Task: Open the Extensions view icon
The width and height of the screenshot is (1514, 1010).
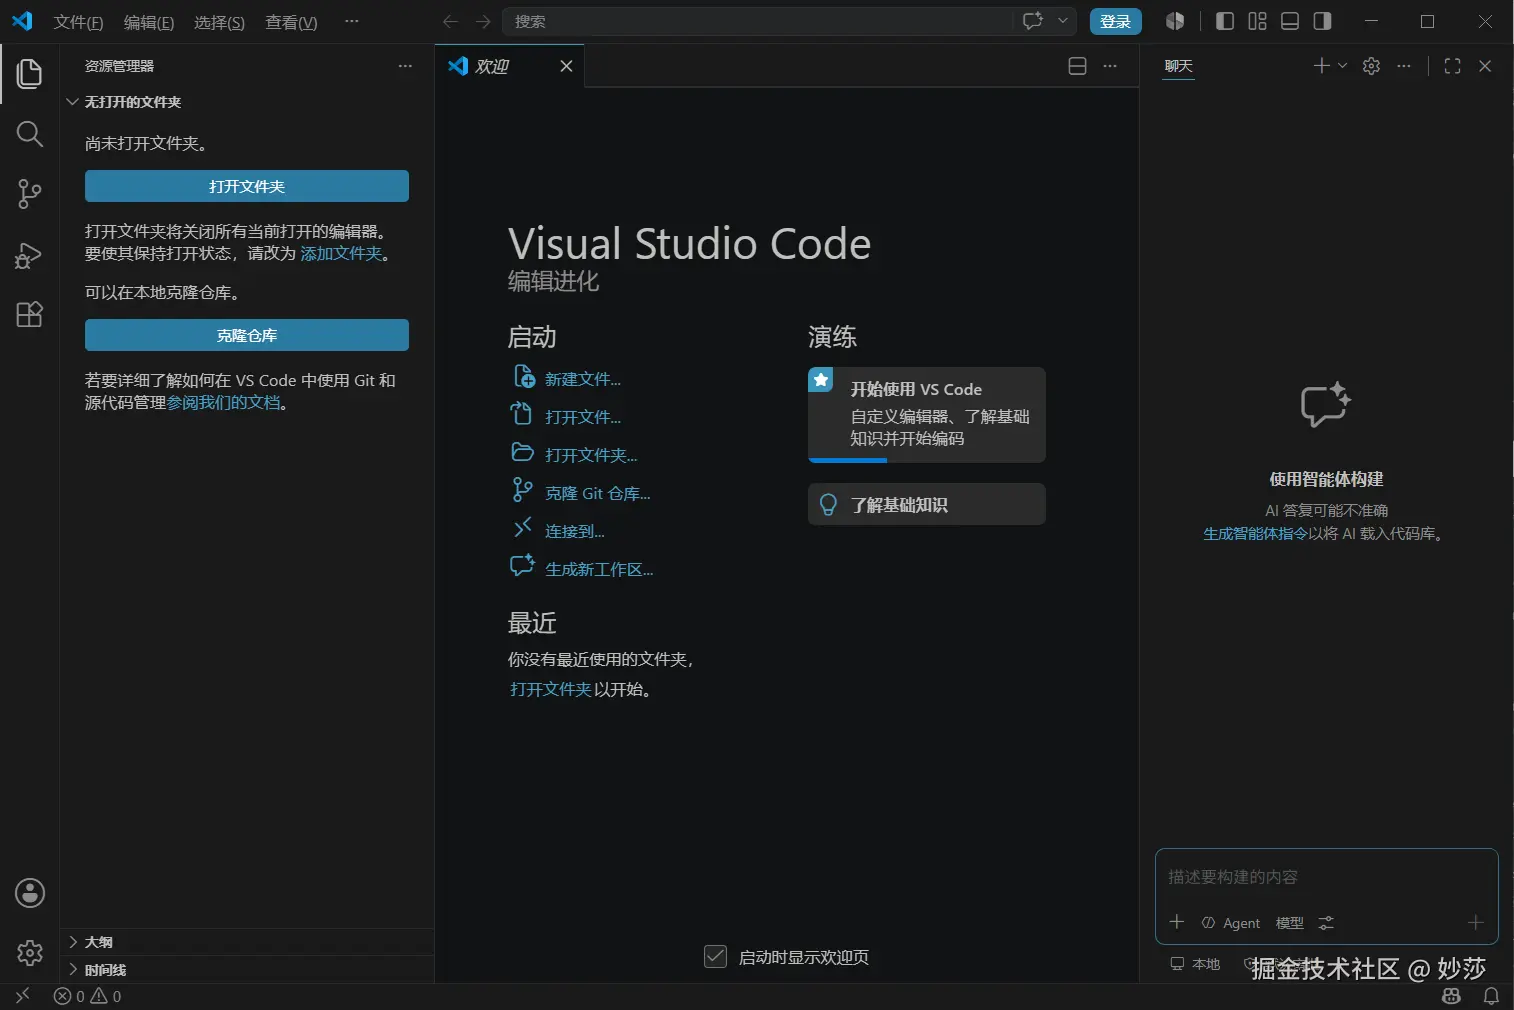Action: pyautogui.click(x=30, y=315)
